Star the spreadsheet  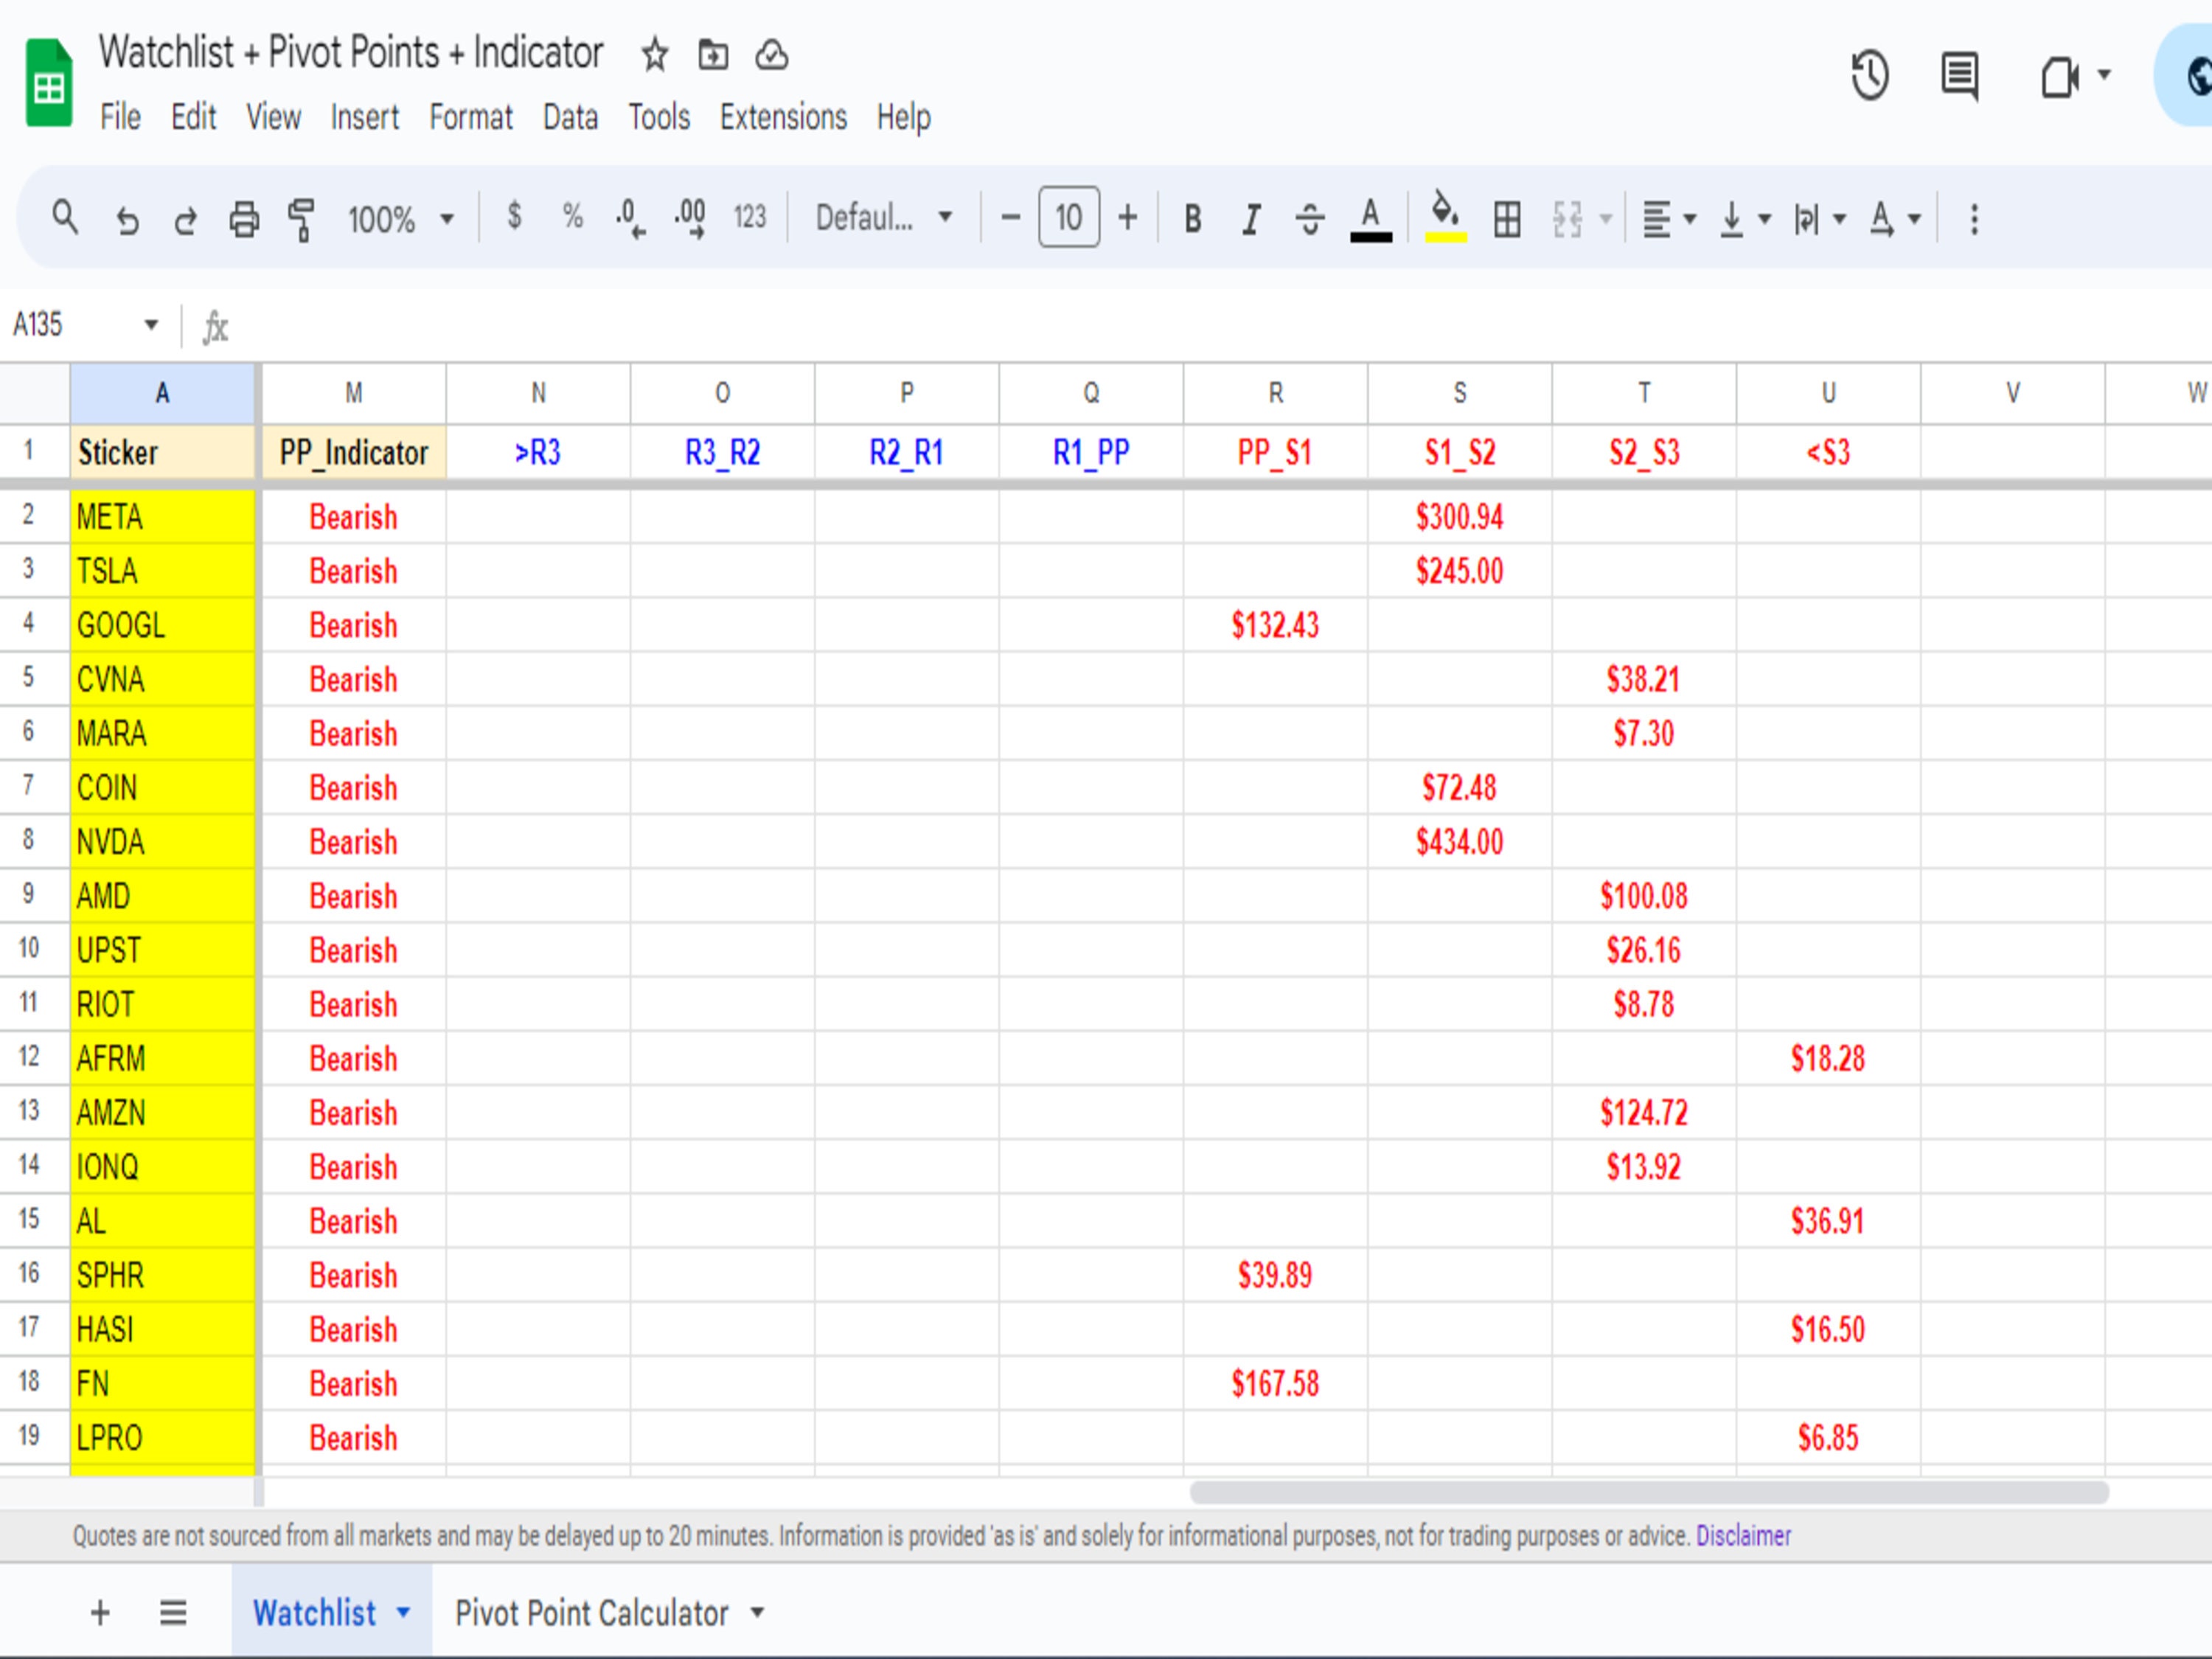coord(654,56)
